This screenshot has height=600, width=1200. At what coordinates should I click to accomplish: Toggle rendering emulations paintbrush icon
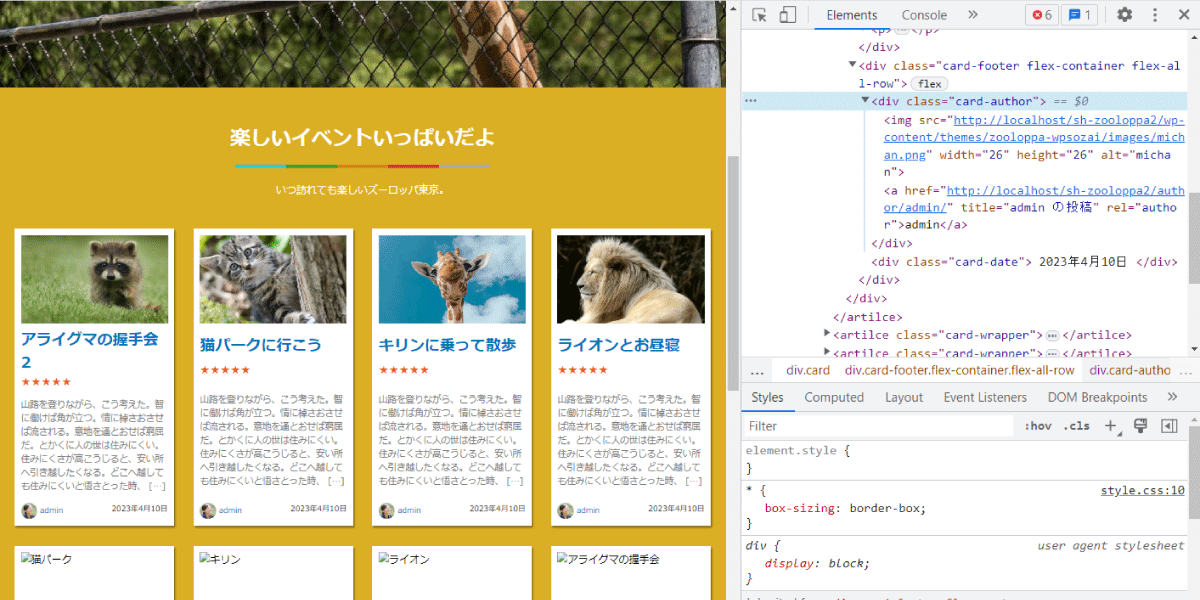point(1140,426)
